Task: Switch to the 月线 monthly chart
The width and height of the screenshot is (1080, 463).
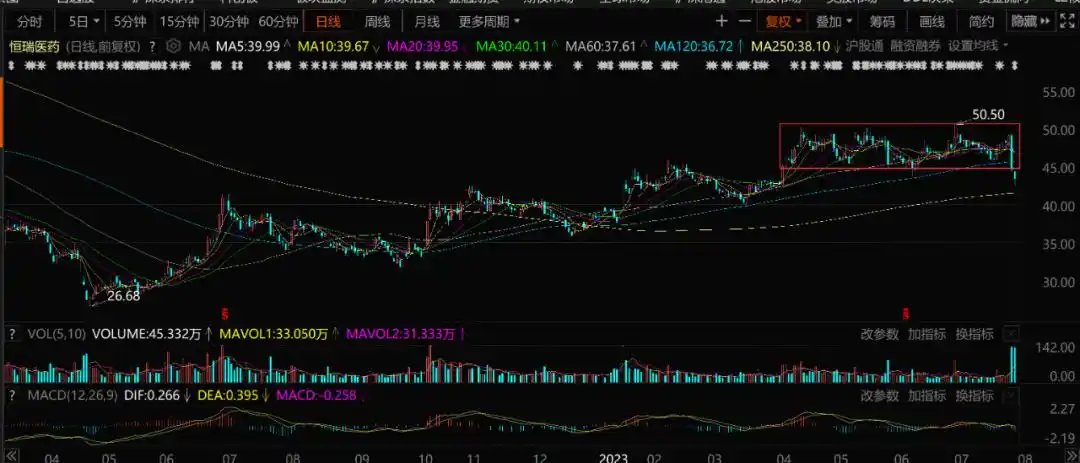Action: pos(427,22)
